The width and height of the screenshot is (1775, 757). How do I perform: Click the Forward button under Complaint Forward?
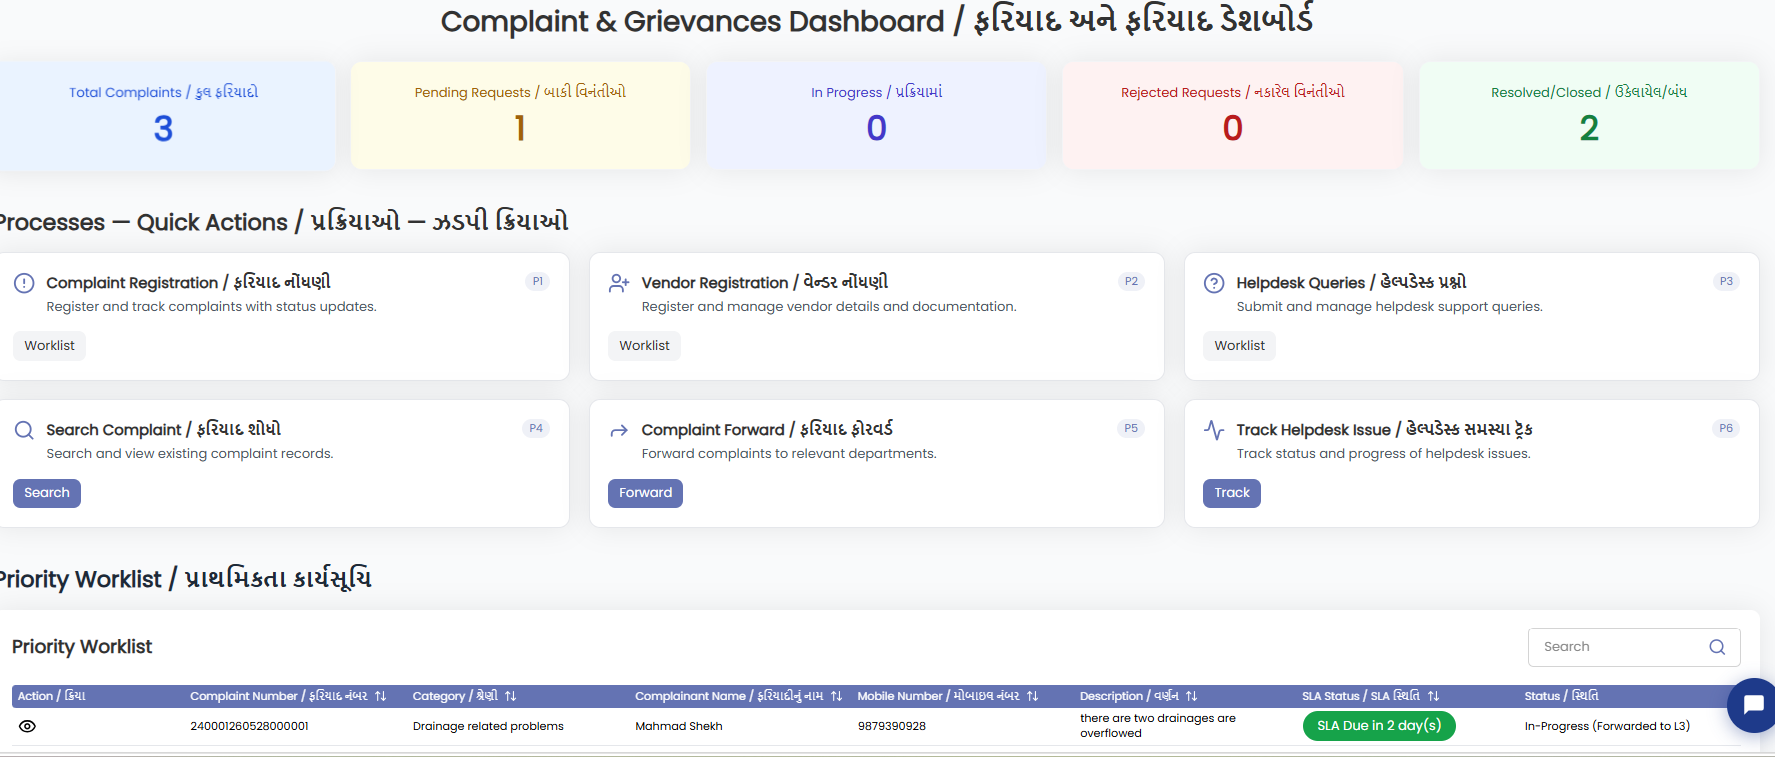point(645,493)
